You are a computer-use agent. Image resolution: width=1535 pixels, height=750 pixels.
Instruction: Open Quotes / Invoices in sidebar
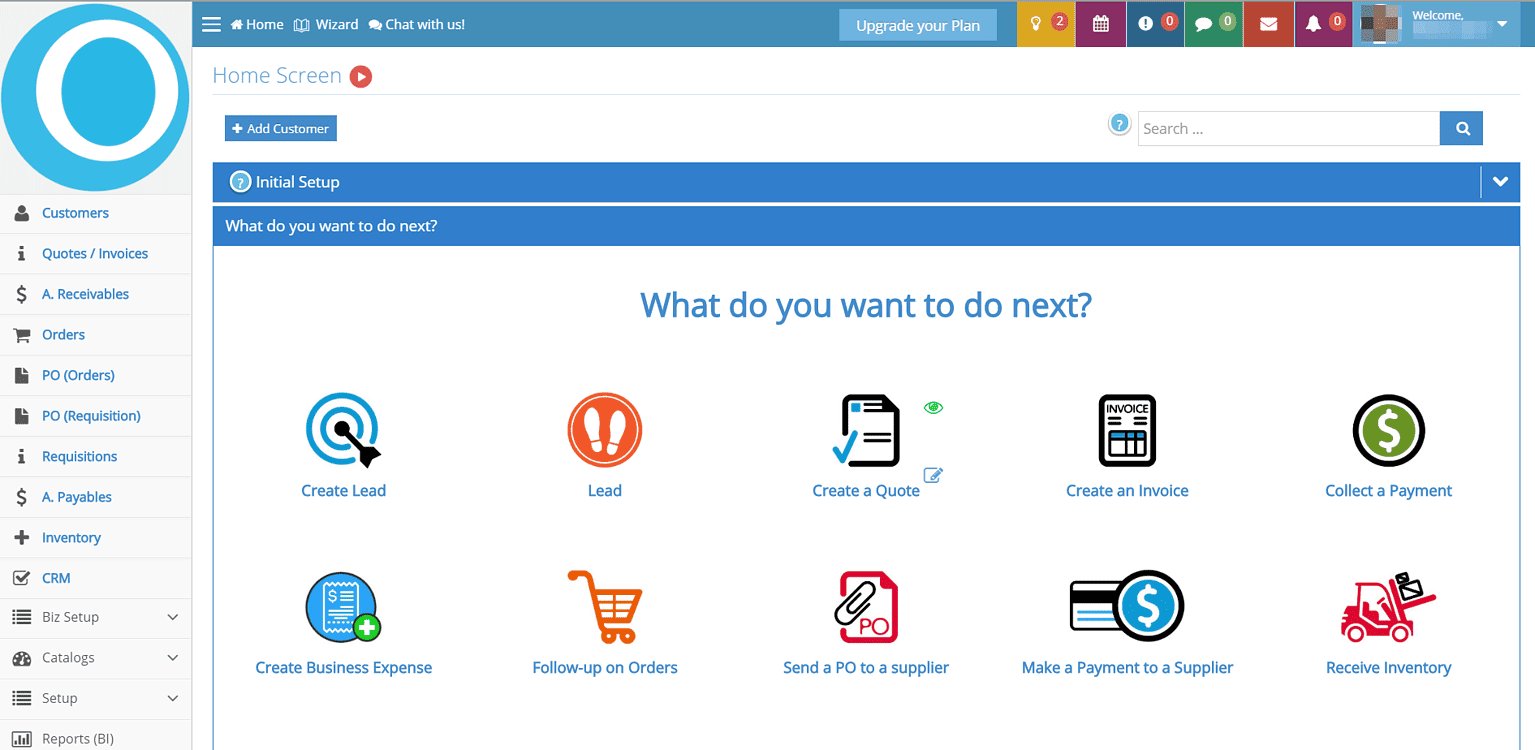(x=95, y=254)
